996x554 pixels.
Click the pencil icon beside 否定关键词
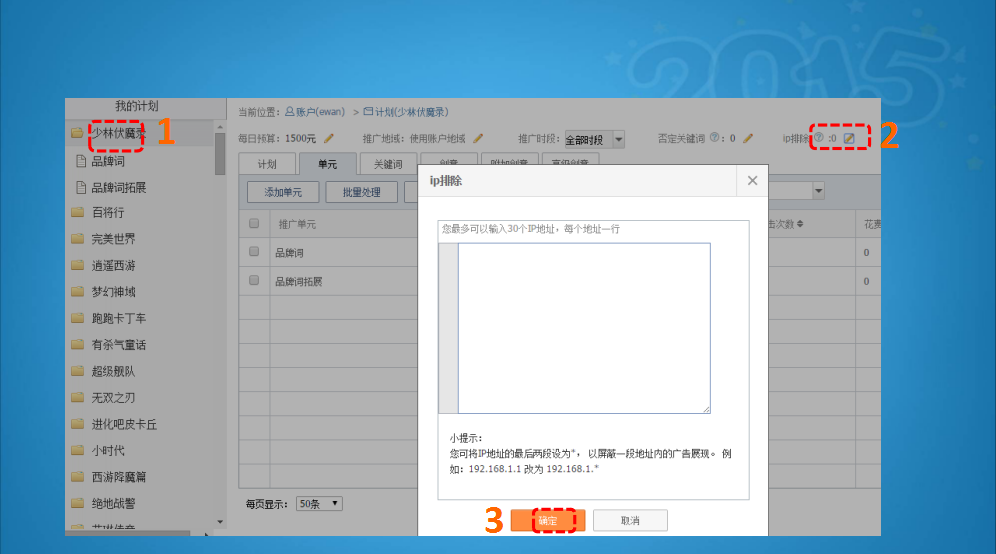748,138
